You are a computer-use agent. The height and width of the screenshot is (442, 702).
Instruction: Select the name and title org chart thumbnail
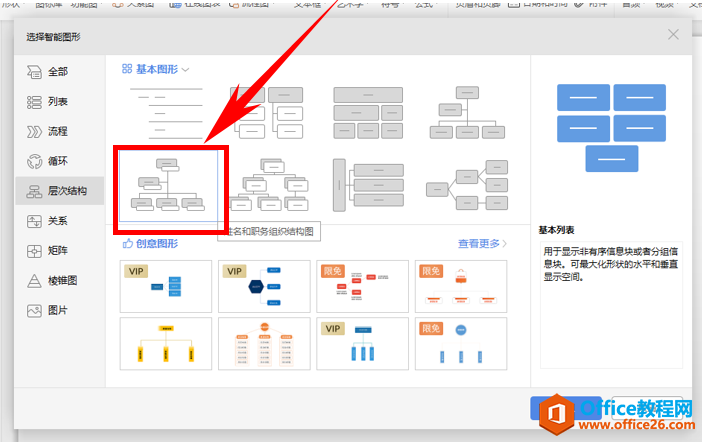tap(168, 185)
